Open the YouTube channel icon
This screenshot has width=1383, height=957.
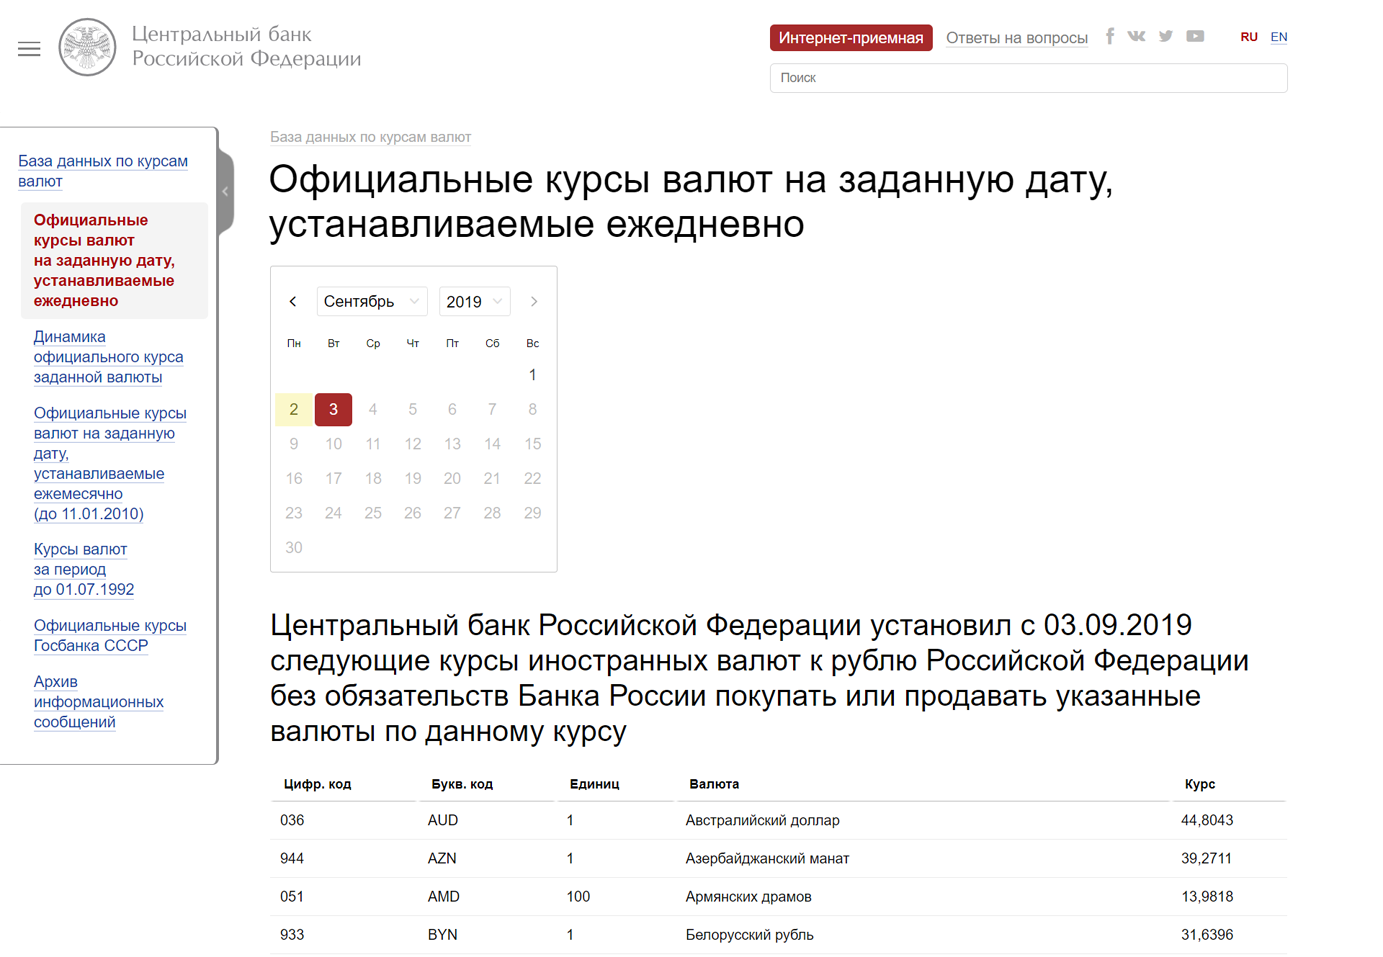tap(1195, 36)
